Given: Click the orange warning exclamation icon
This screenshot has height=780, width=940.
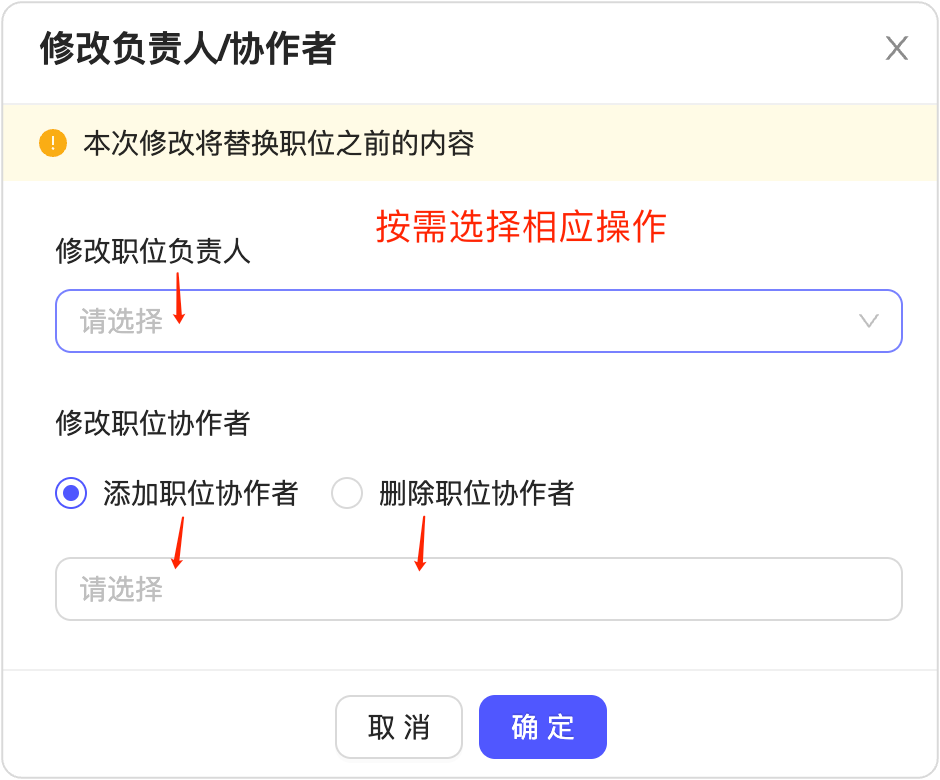Looking at the screenshot, I should click(52, 143).
